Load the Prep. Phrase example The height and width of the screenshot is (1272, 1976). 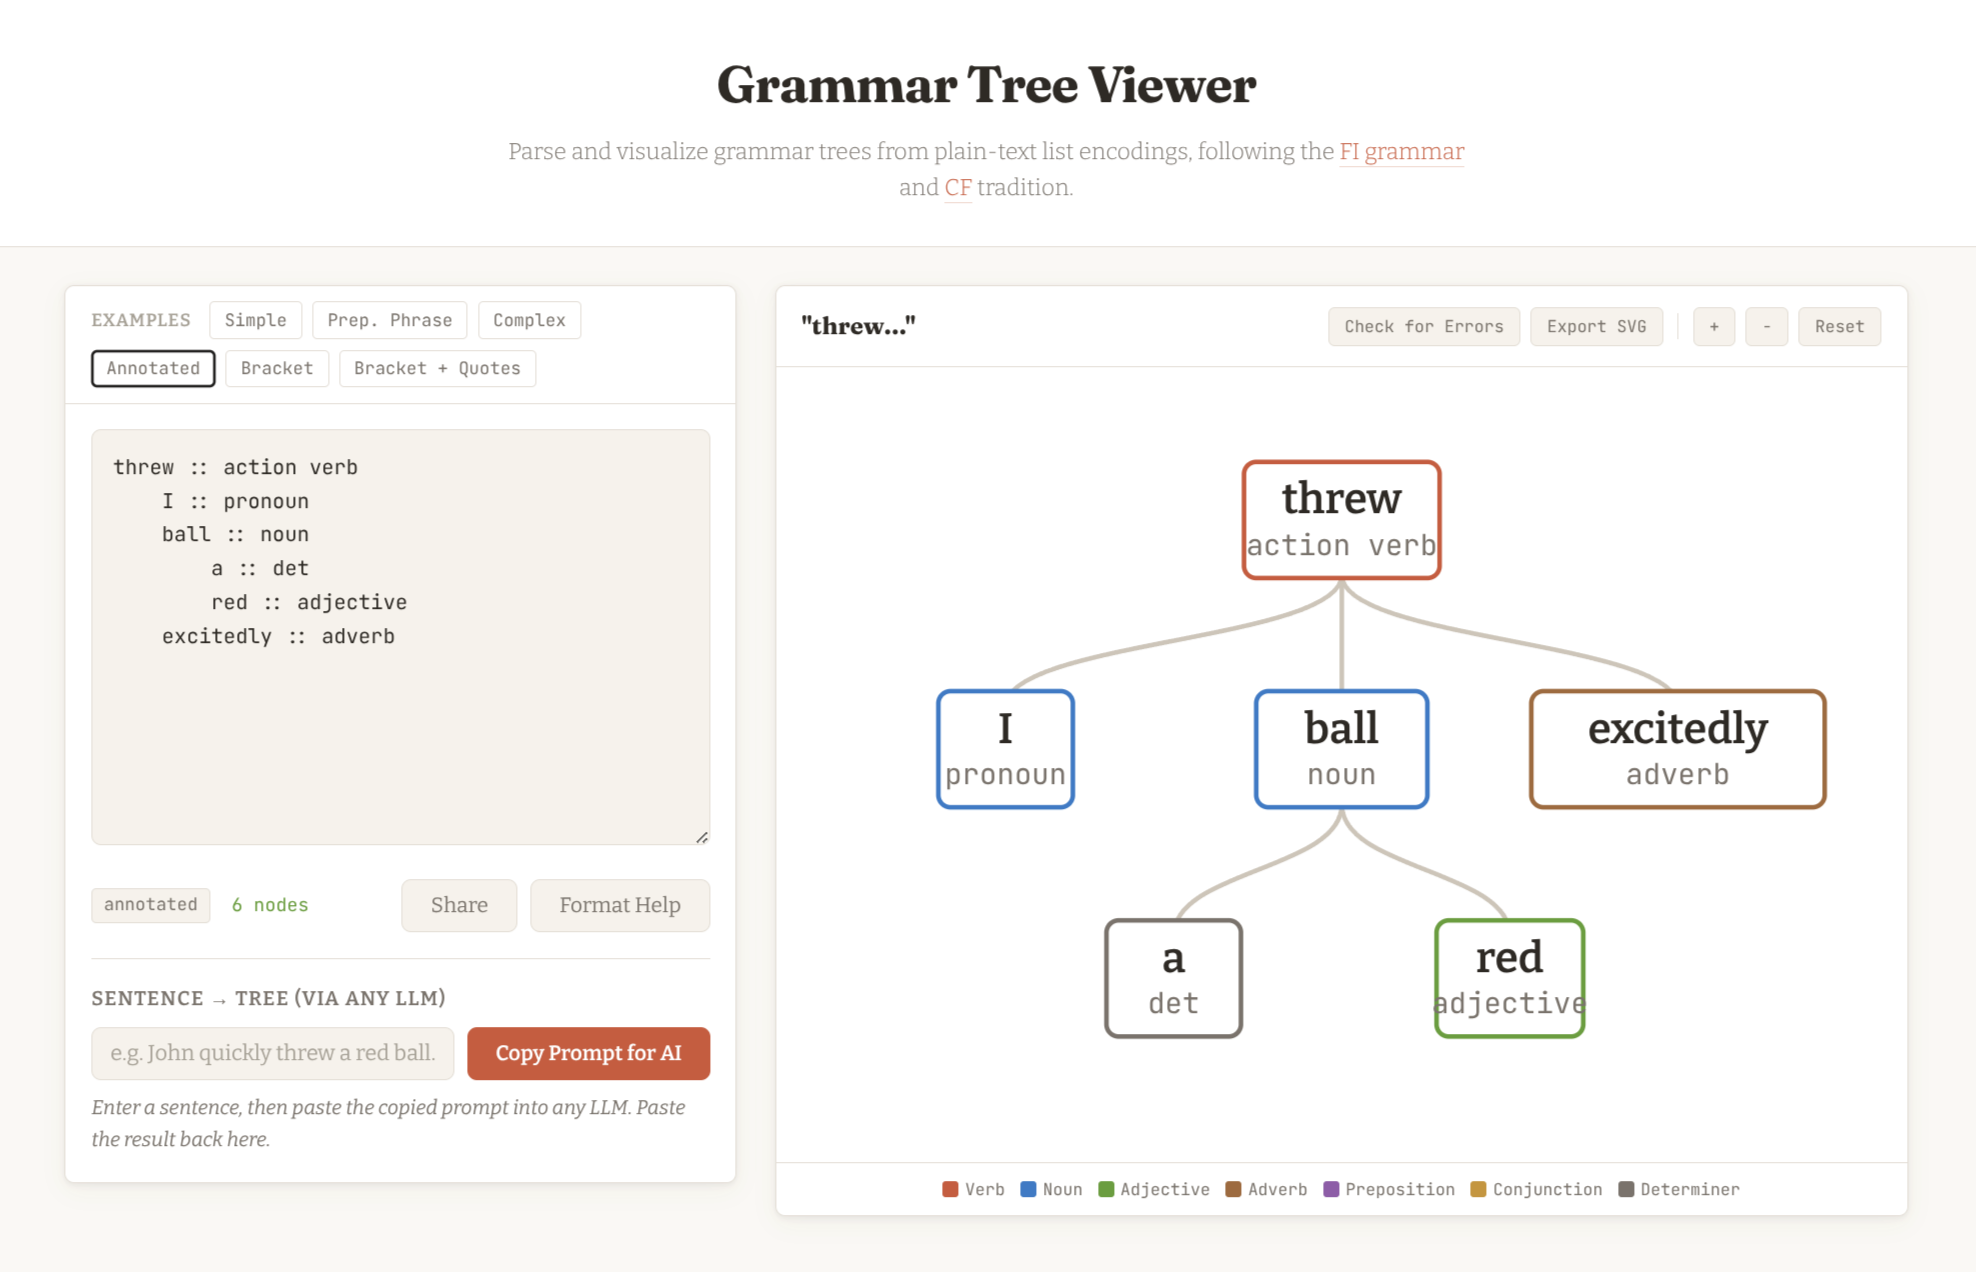(x=389, y=320)
